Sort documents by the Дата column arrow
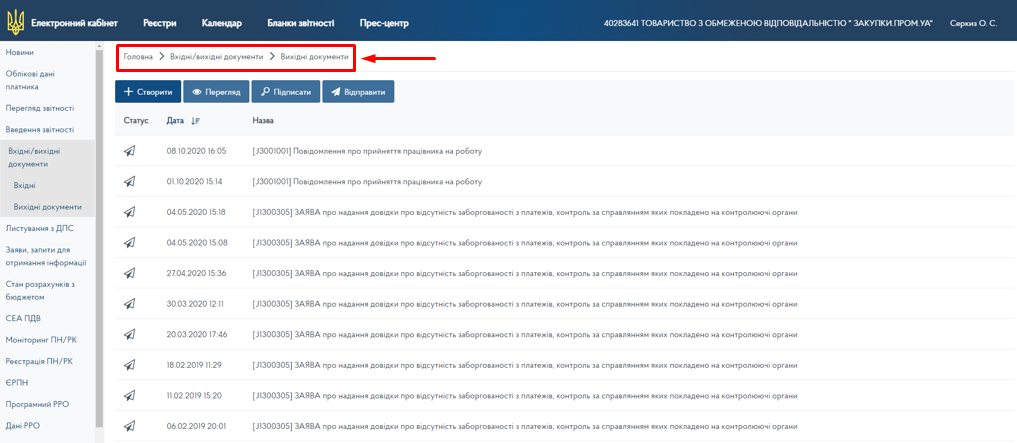The height and width of the screenshot is (443, 1017). (x=195, y=121)
